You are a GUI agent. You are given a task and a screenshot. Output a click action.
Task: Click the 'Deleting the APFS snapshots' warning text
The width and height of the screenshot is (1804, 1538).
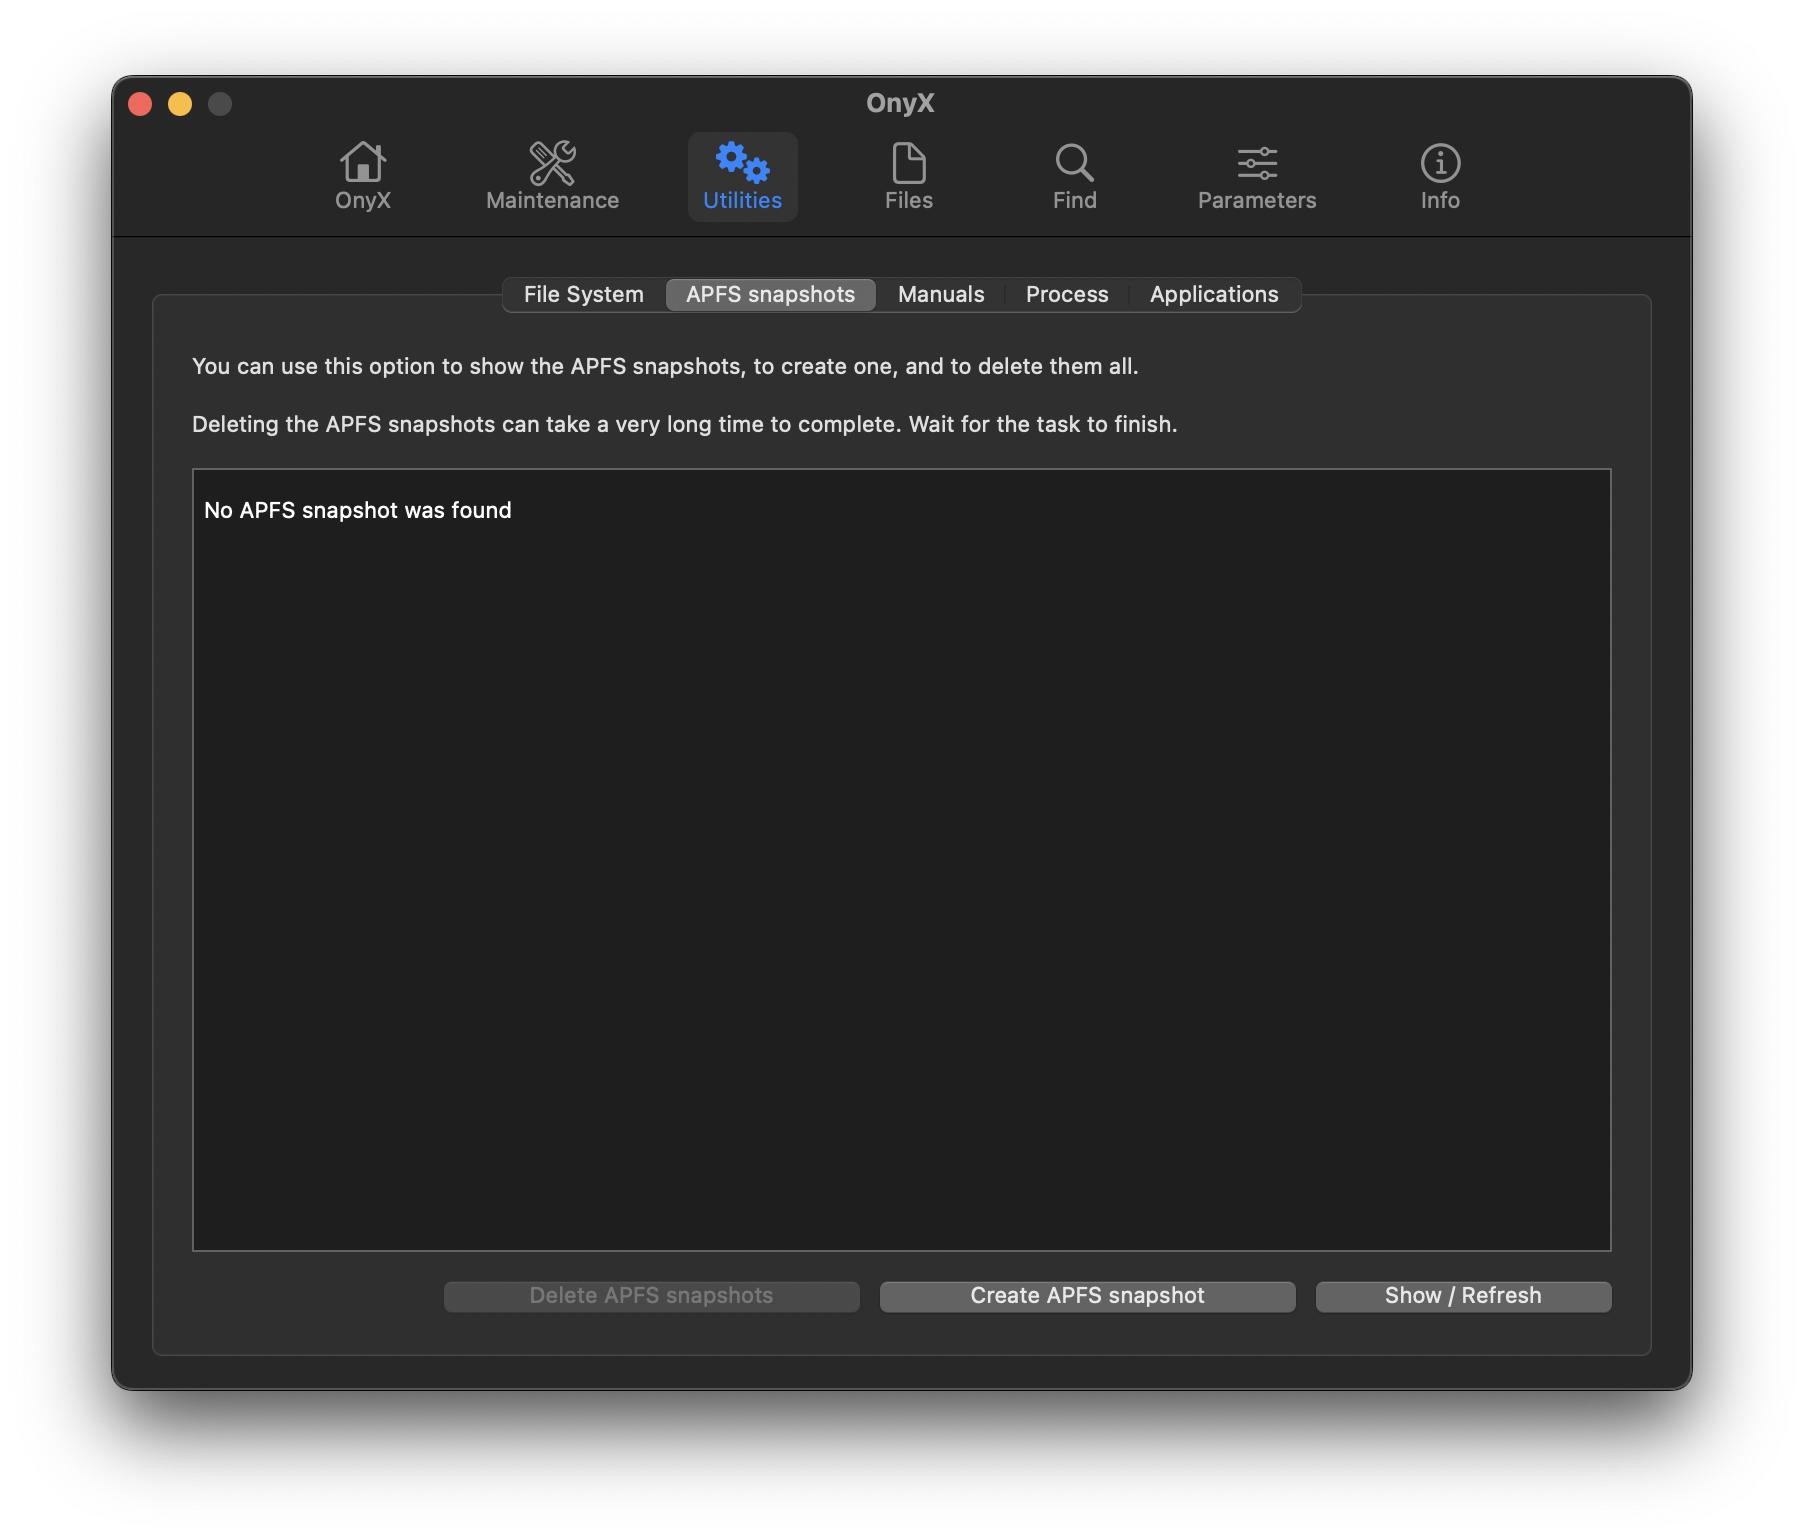[685, 425]
